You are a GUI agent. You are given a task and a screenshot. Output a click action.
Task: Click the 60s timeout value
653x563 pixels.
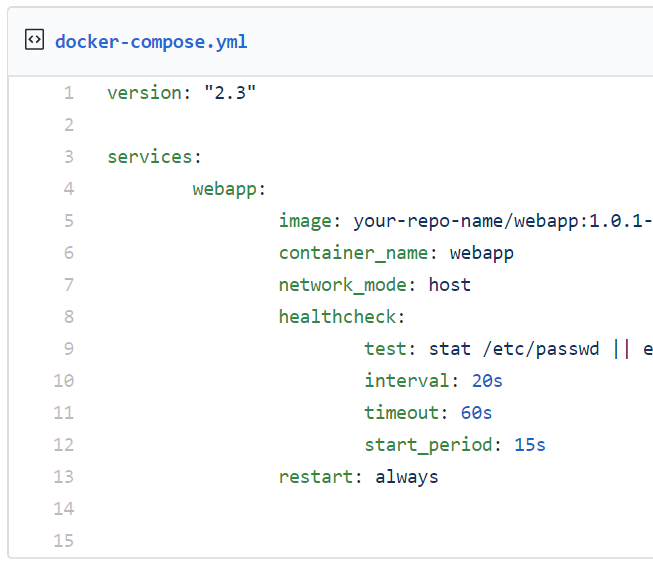[476, 413]
